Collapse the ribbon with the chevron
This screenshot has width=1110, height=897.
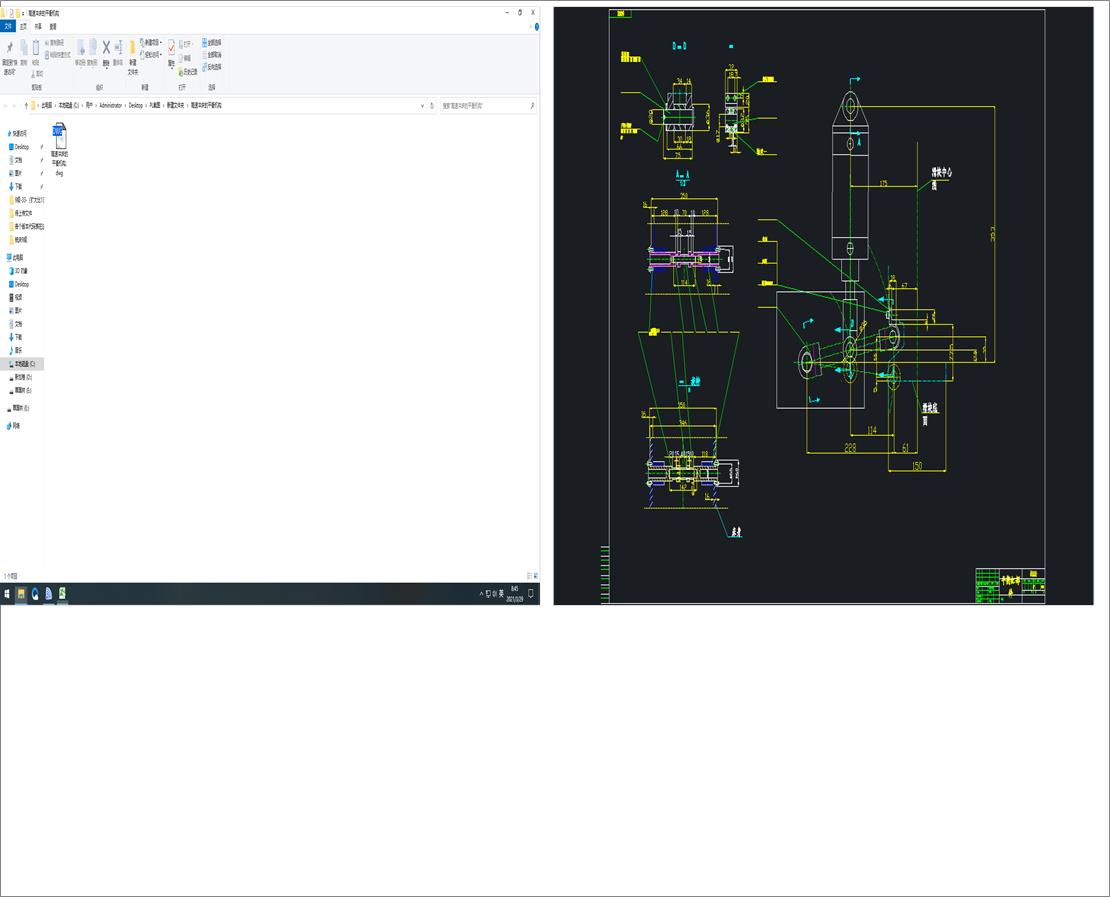(530, 27)
